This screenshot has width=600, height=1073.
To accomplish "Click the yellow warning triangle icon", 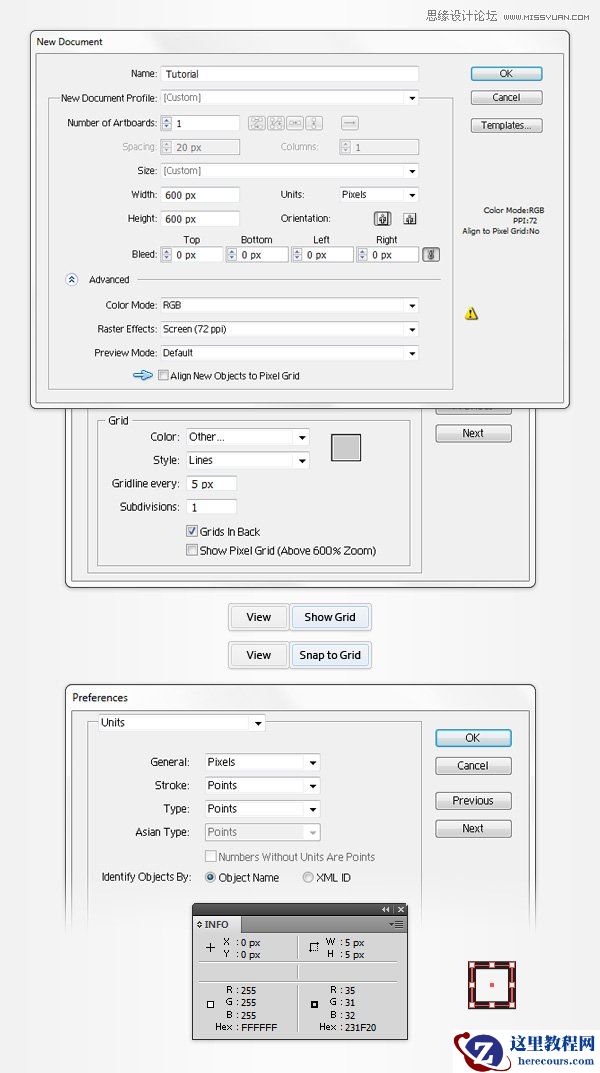I will pyautogui.click(x=471, y=313).
